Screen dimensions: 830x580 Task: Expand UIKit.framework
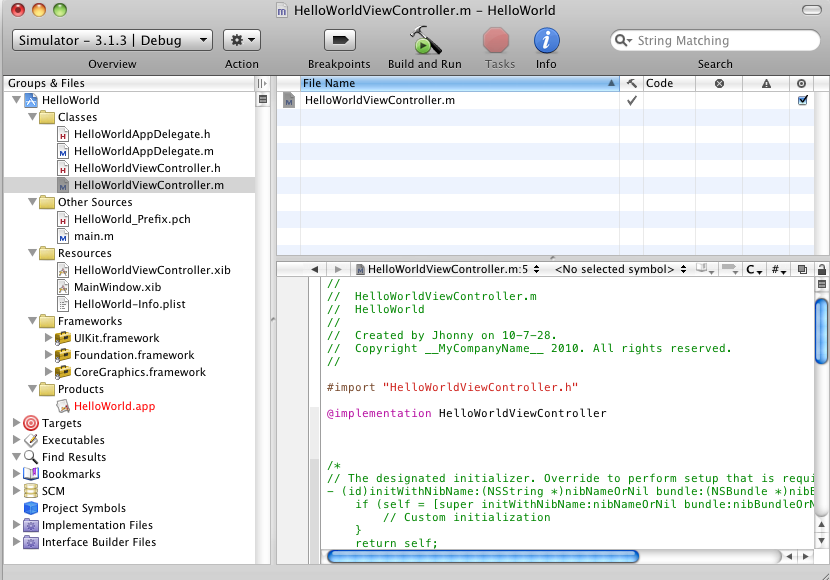48,337
